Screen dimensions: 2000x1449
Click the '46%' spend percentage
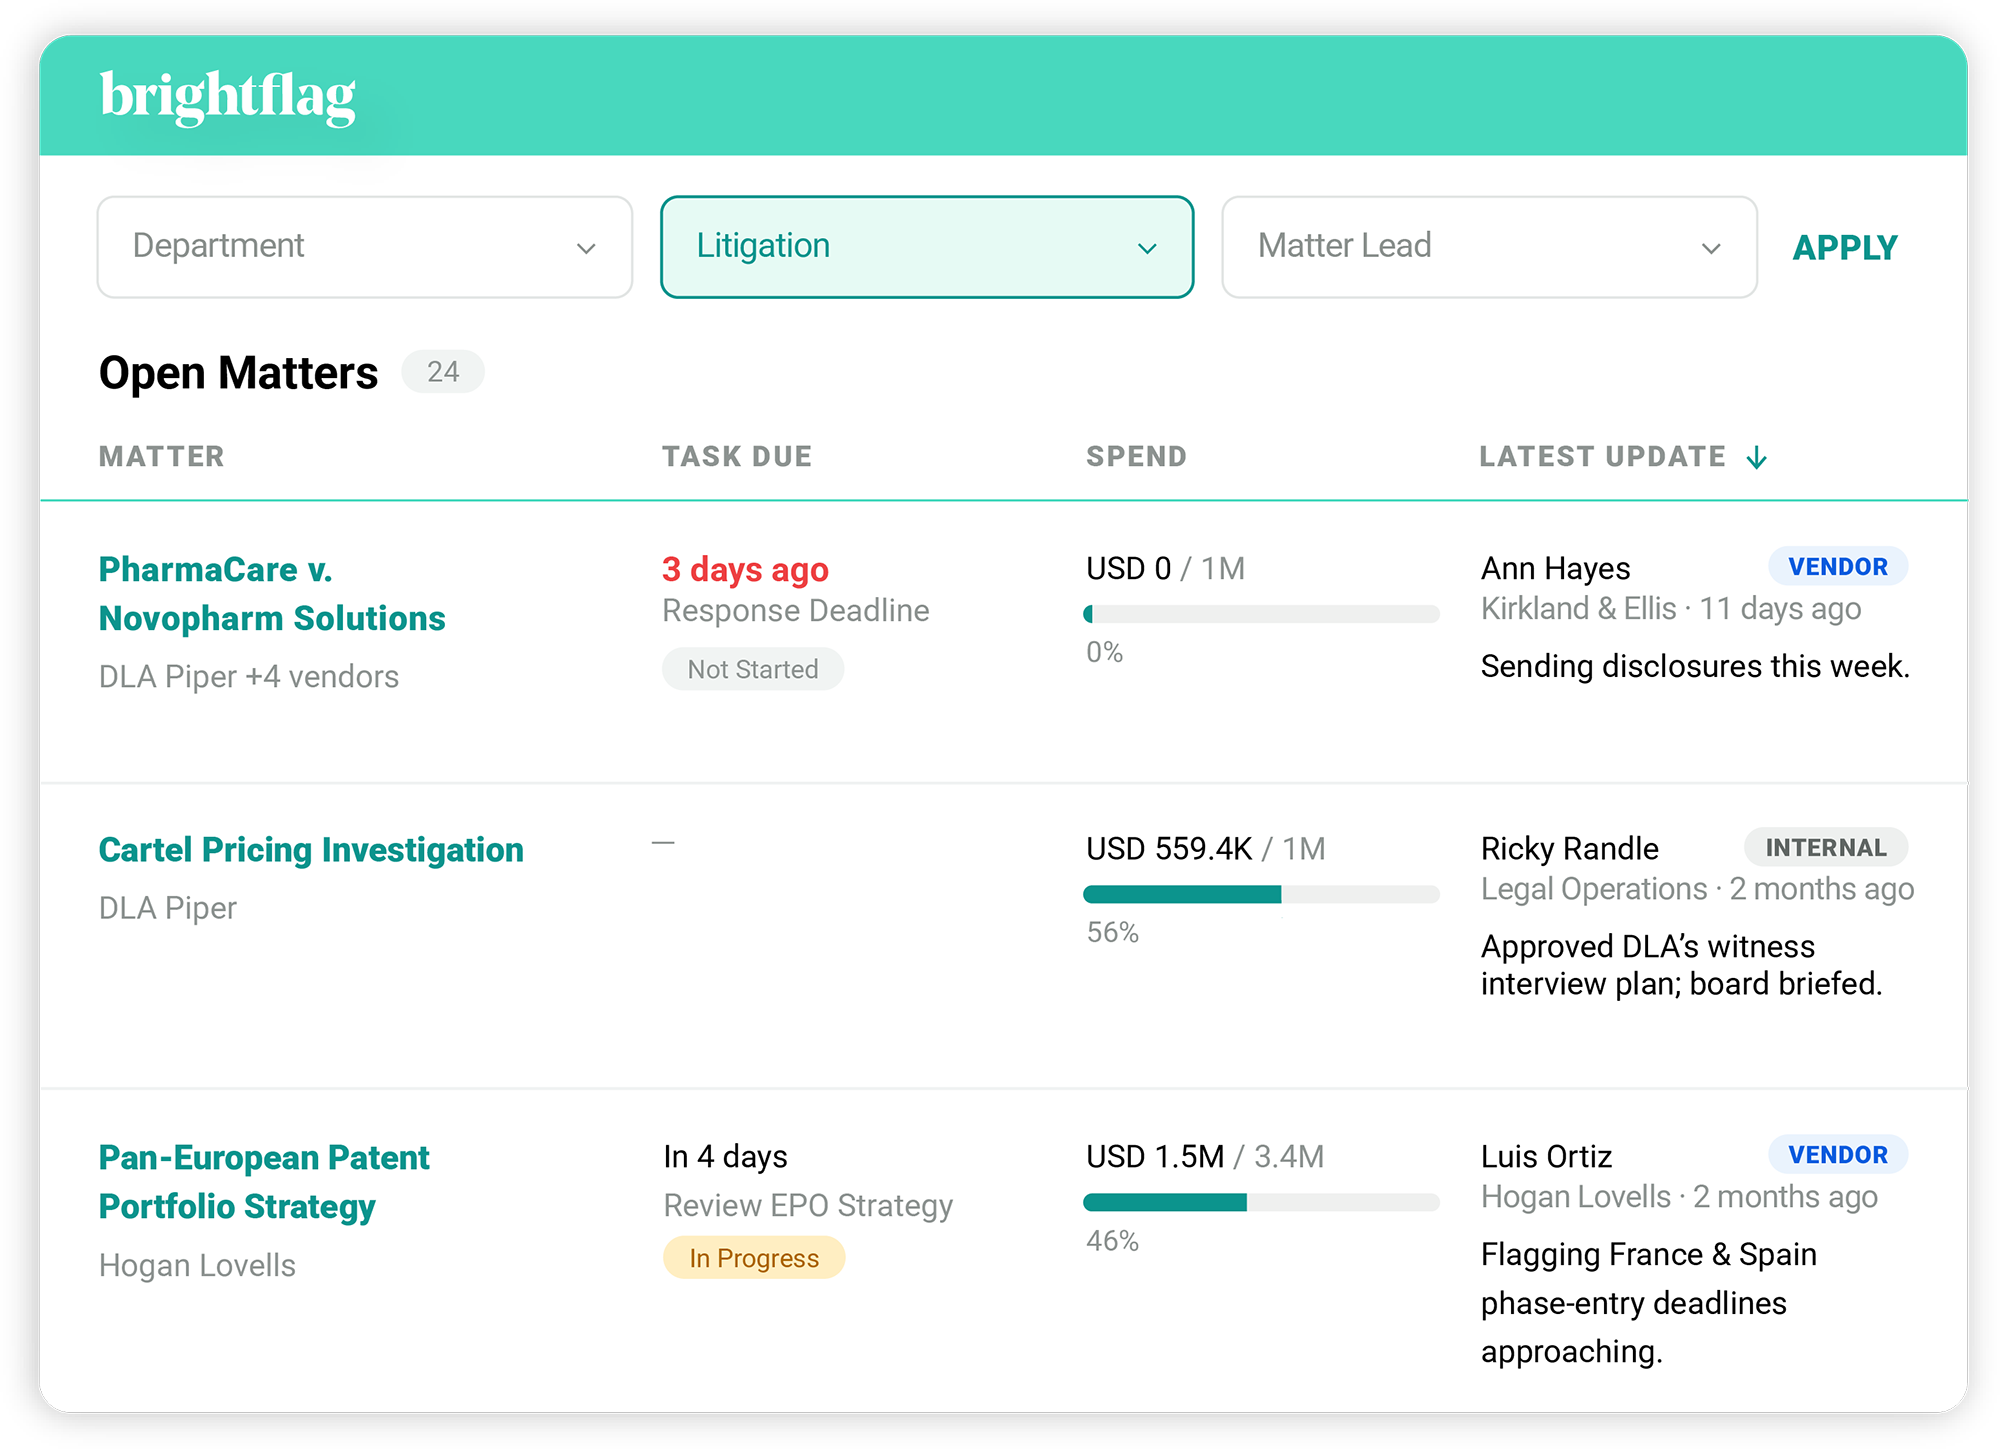click(x=1113, y=1241)
